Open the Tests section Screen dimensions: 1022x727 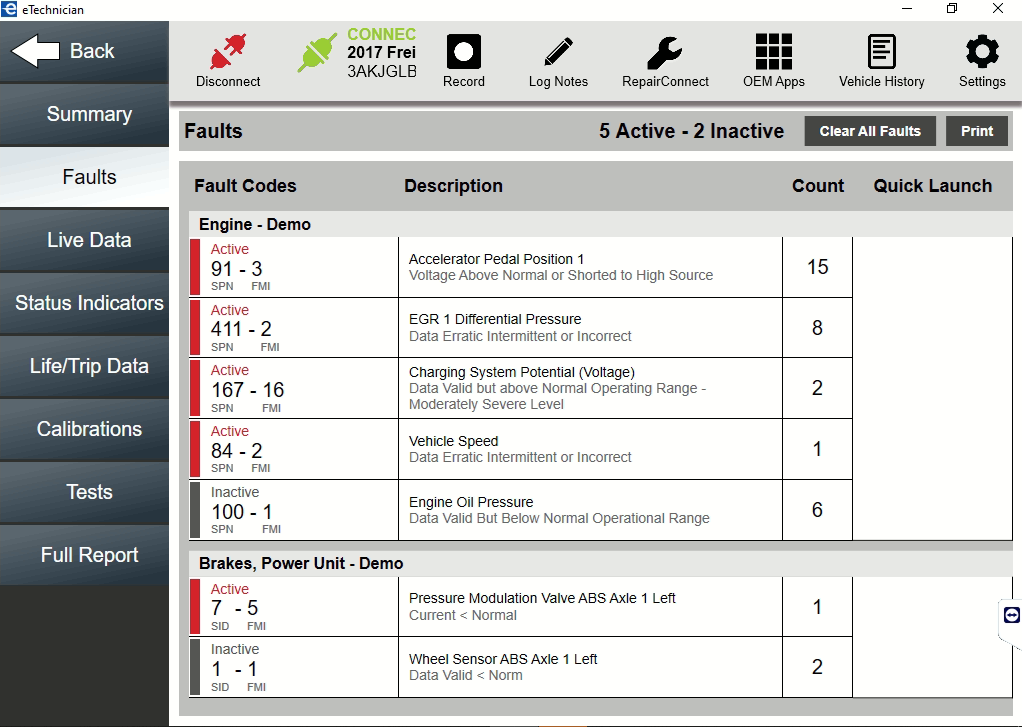tap(85, 492)
